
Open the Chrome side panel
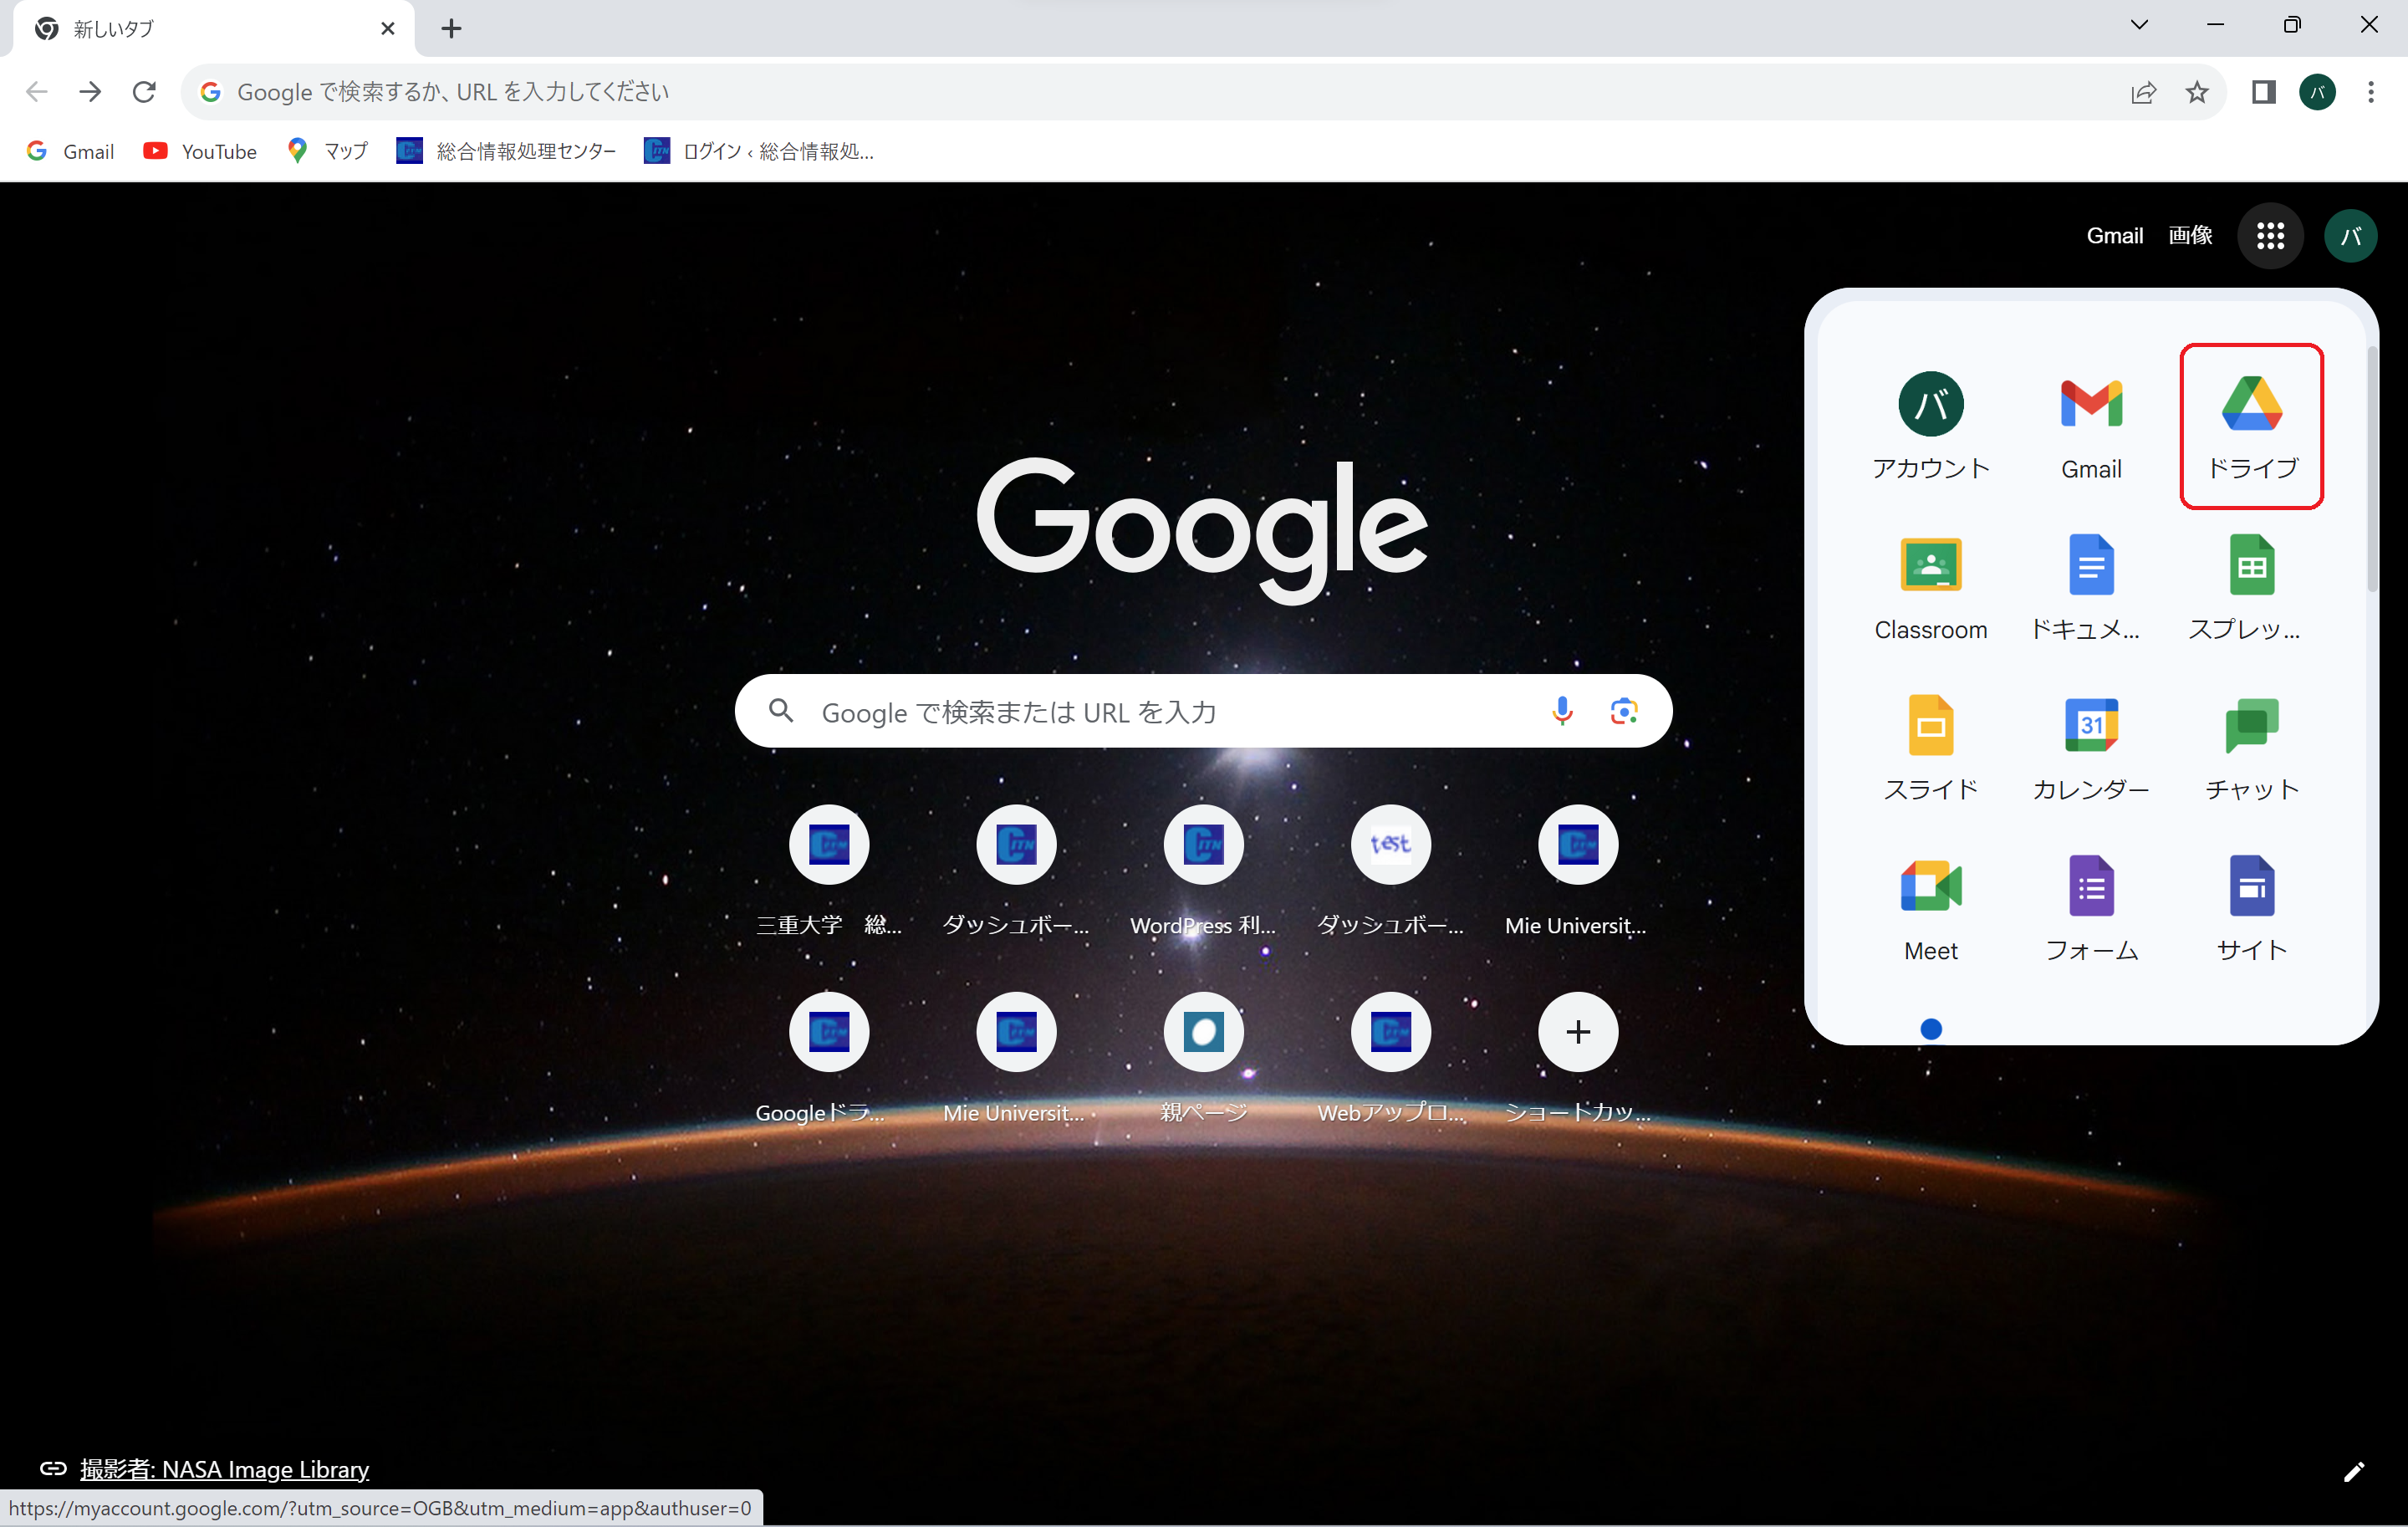2264,92
